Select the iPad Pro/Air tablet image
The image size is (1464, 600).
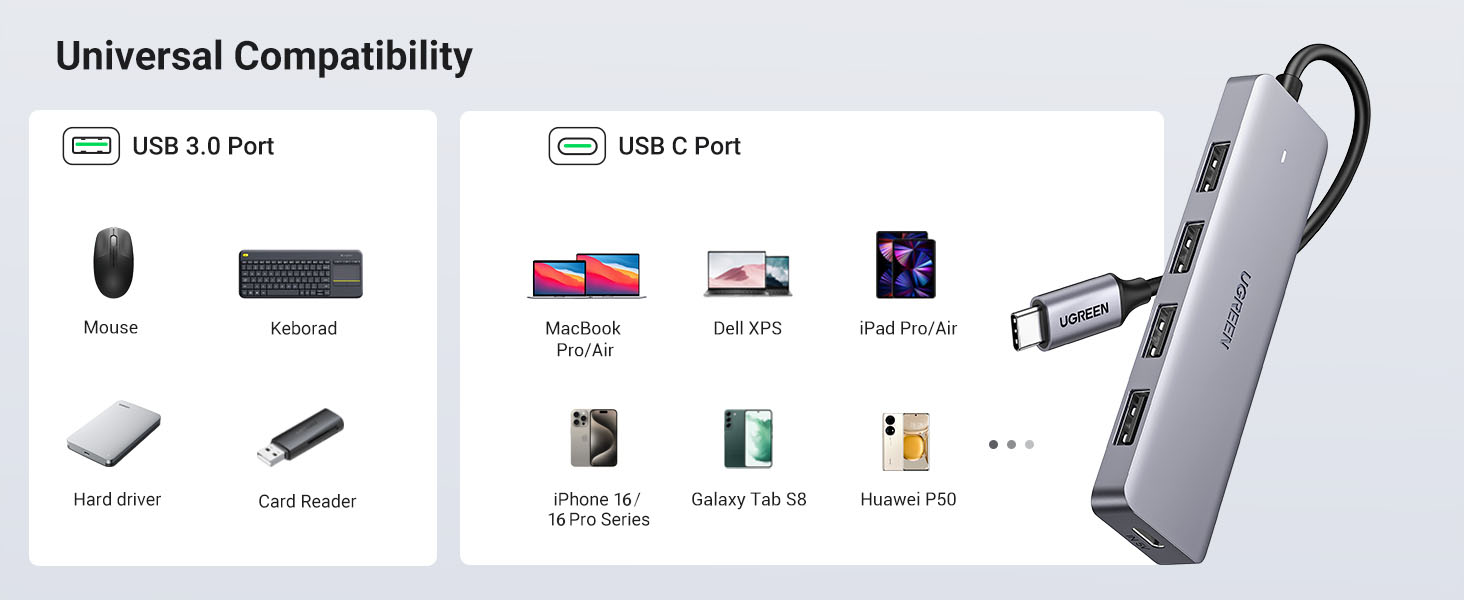coord(906,265)
